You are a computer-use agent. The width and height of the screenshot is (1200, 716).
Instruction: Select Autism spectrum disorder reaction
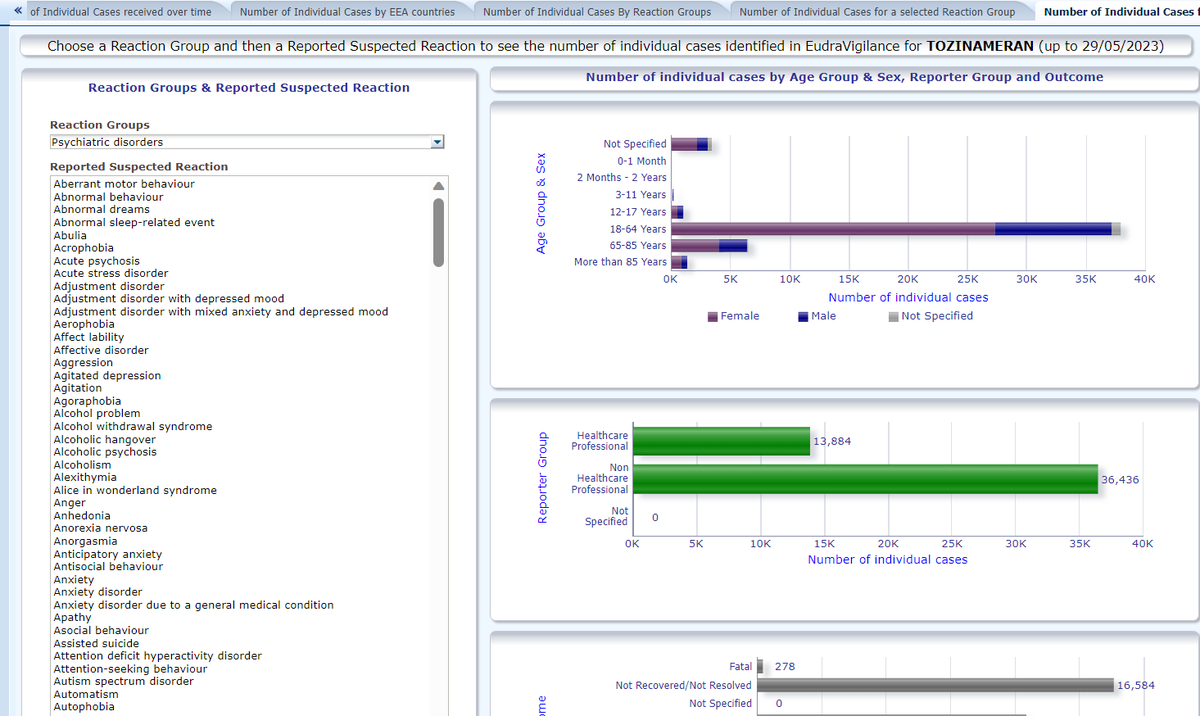(x=123, y=681)
